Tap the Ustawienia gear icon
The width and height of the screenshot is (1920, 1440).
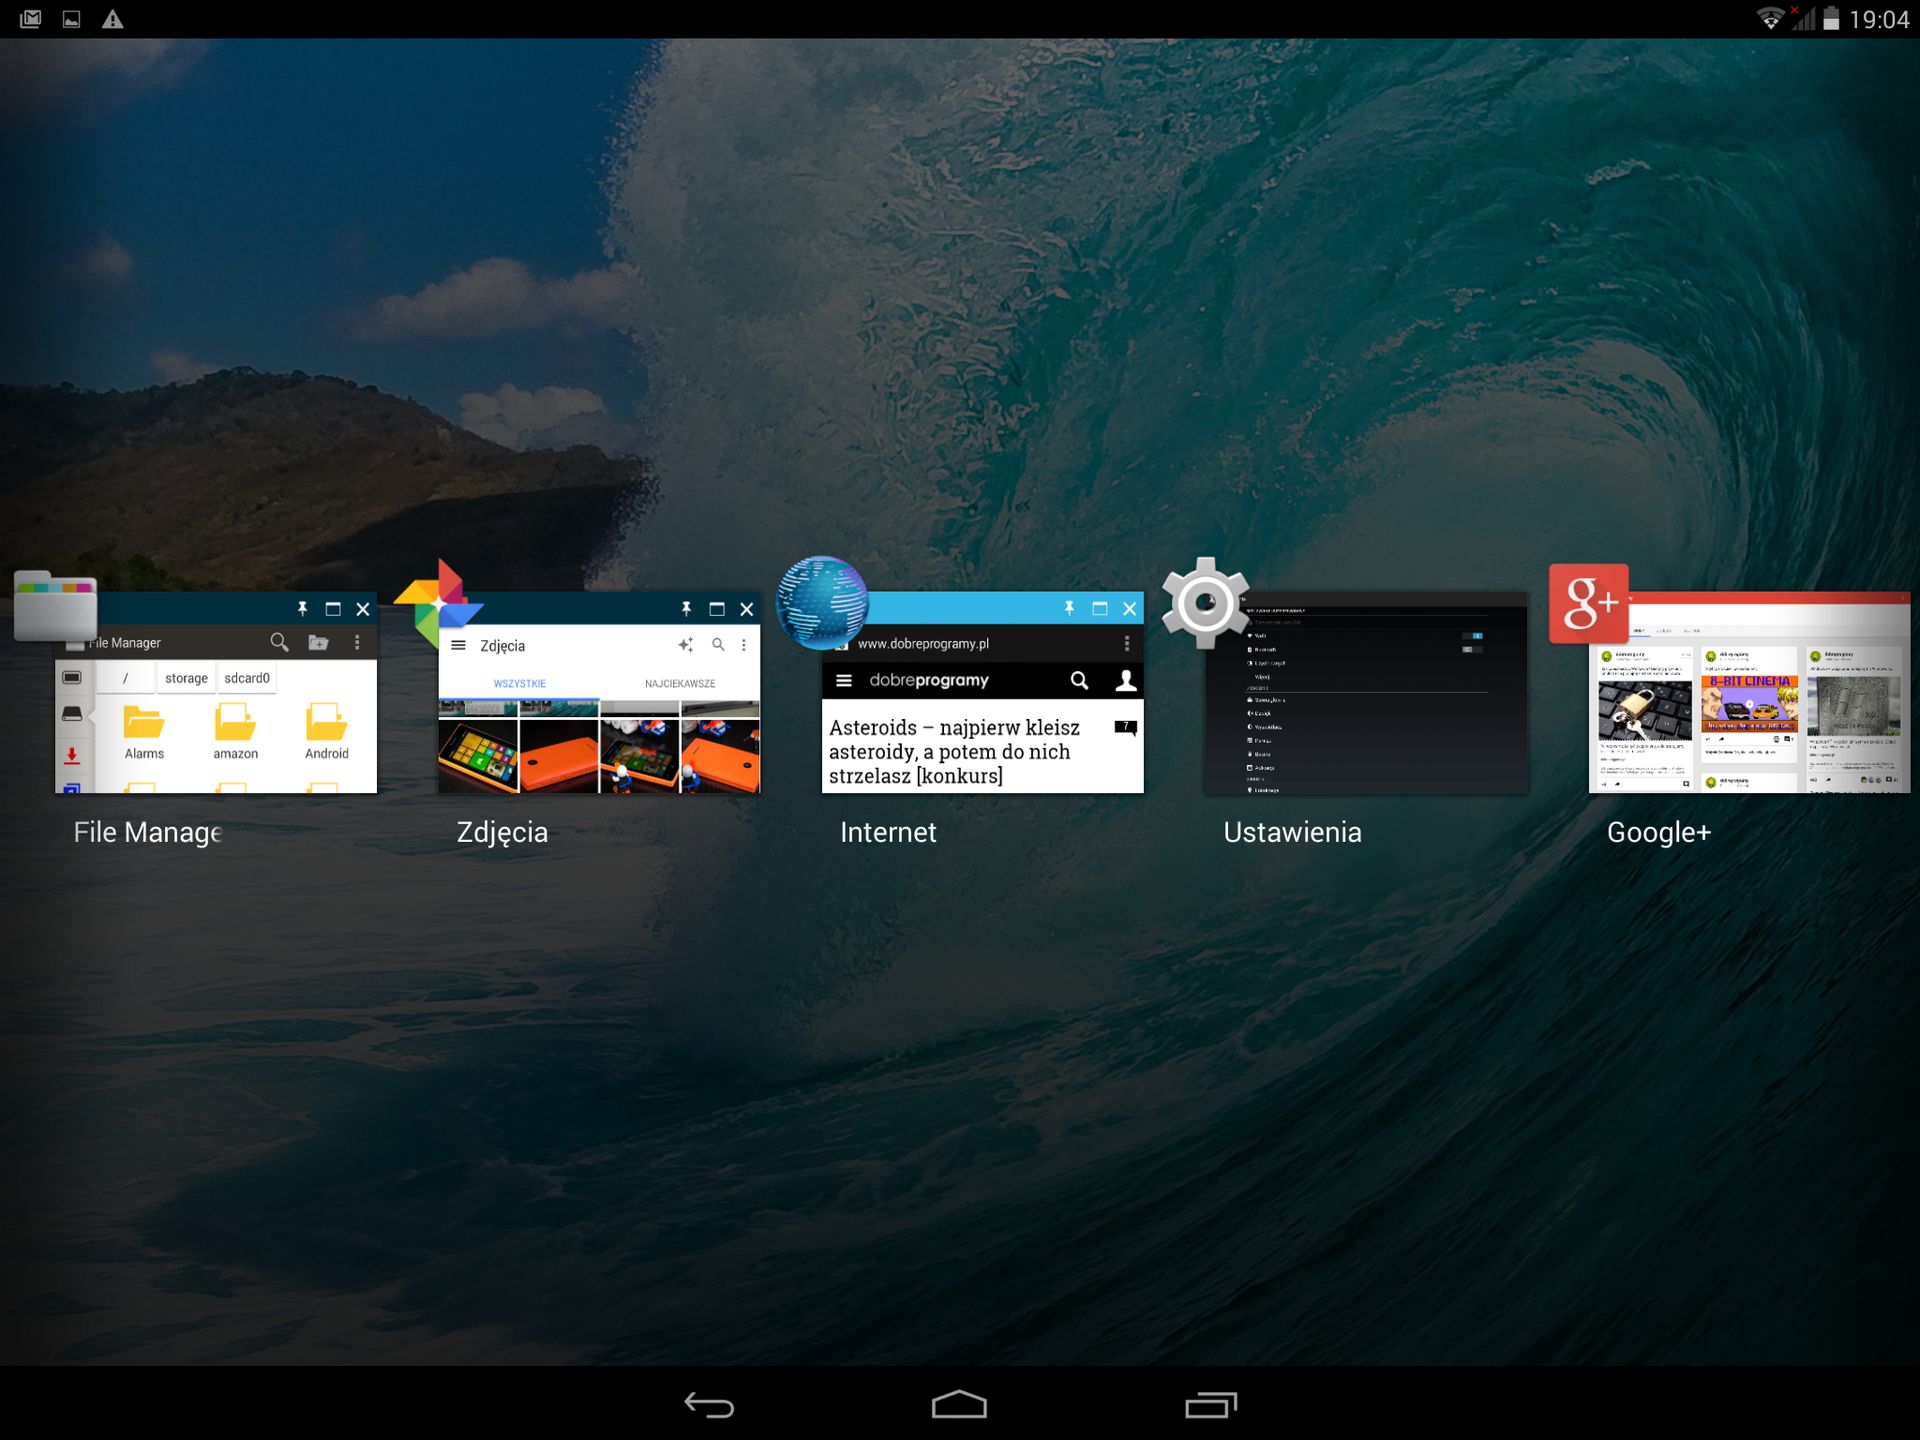[x=1206, y=603]
